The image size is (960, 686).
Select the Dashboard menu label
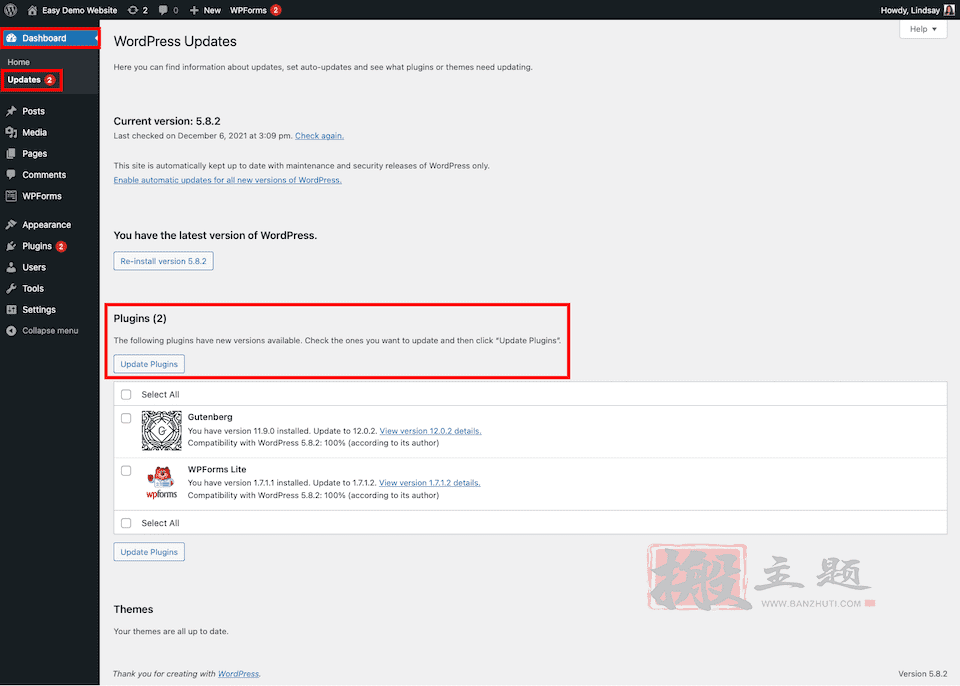44,38
